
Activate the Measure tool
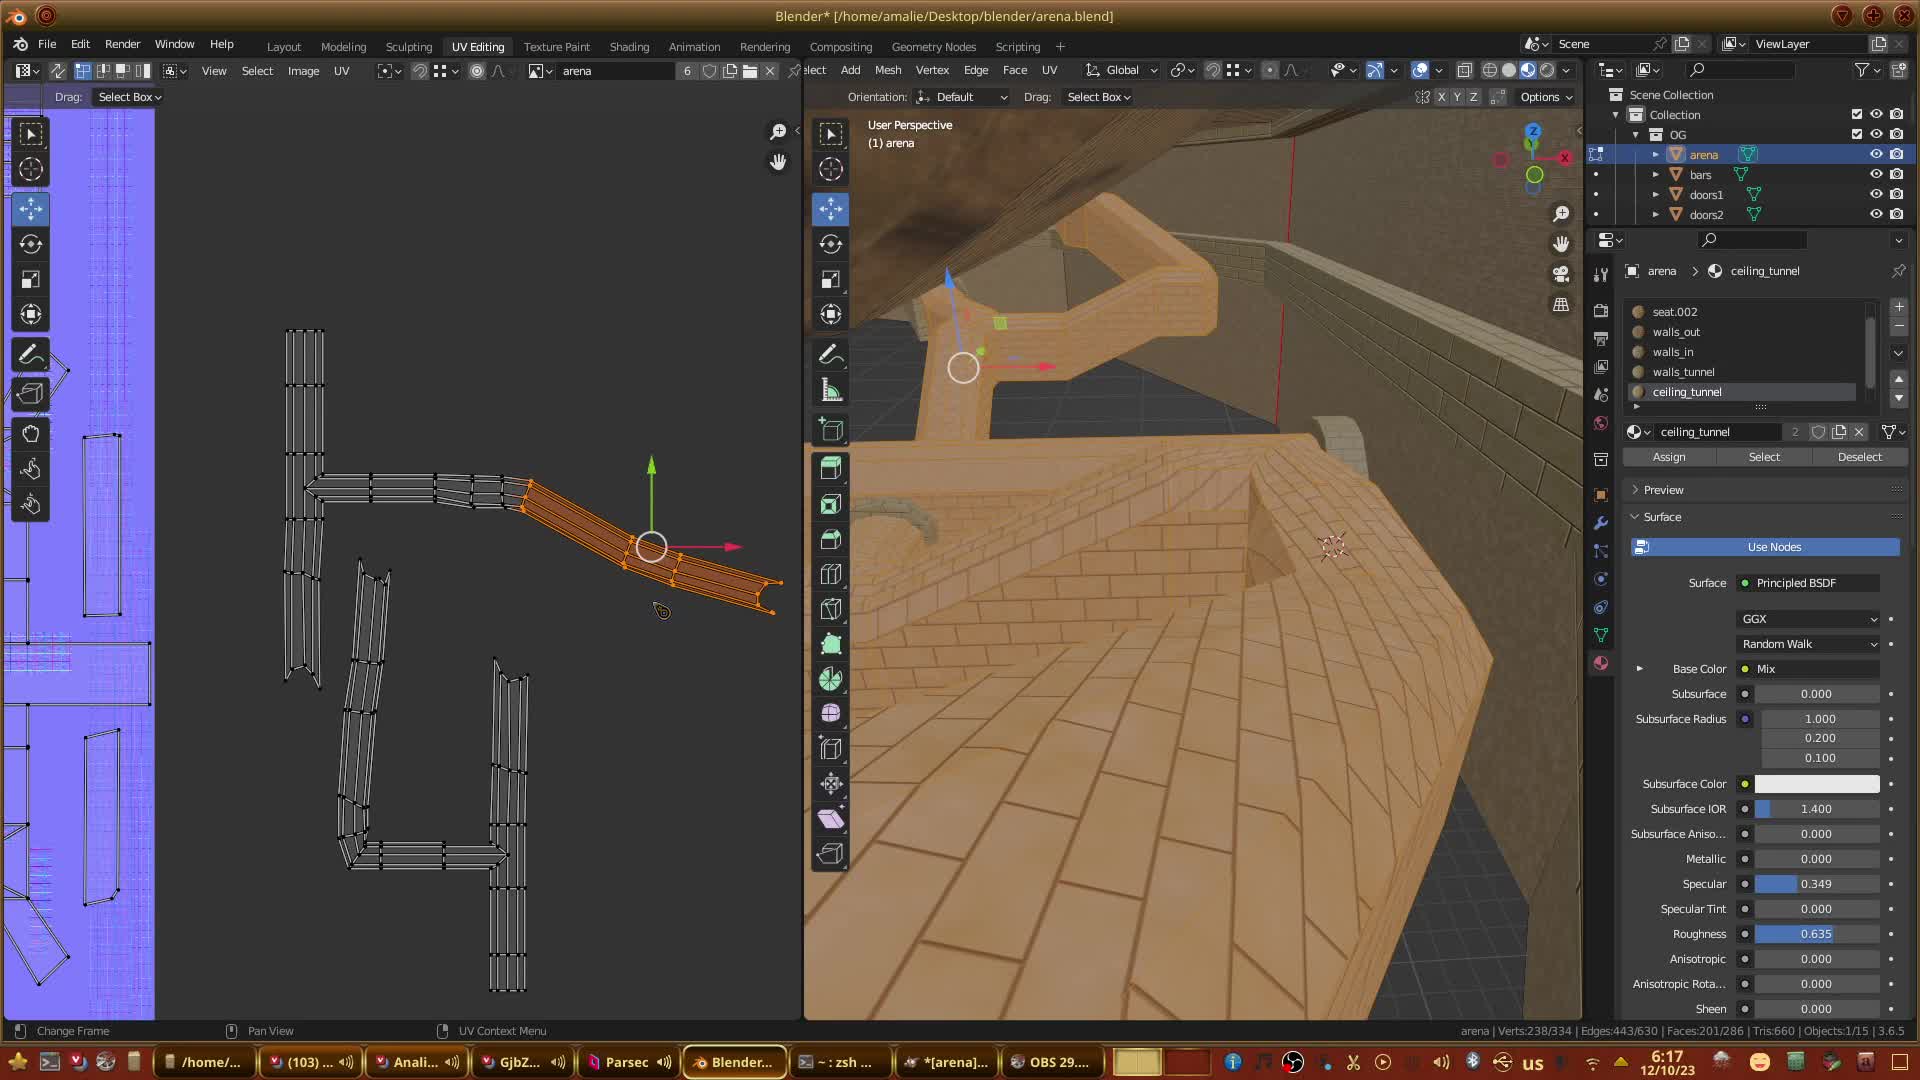point(830,390)
